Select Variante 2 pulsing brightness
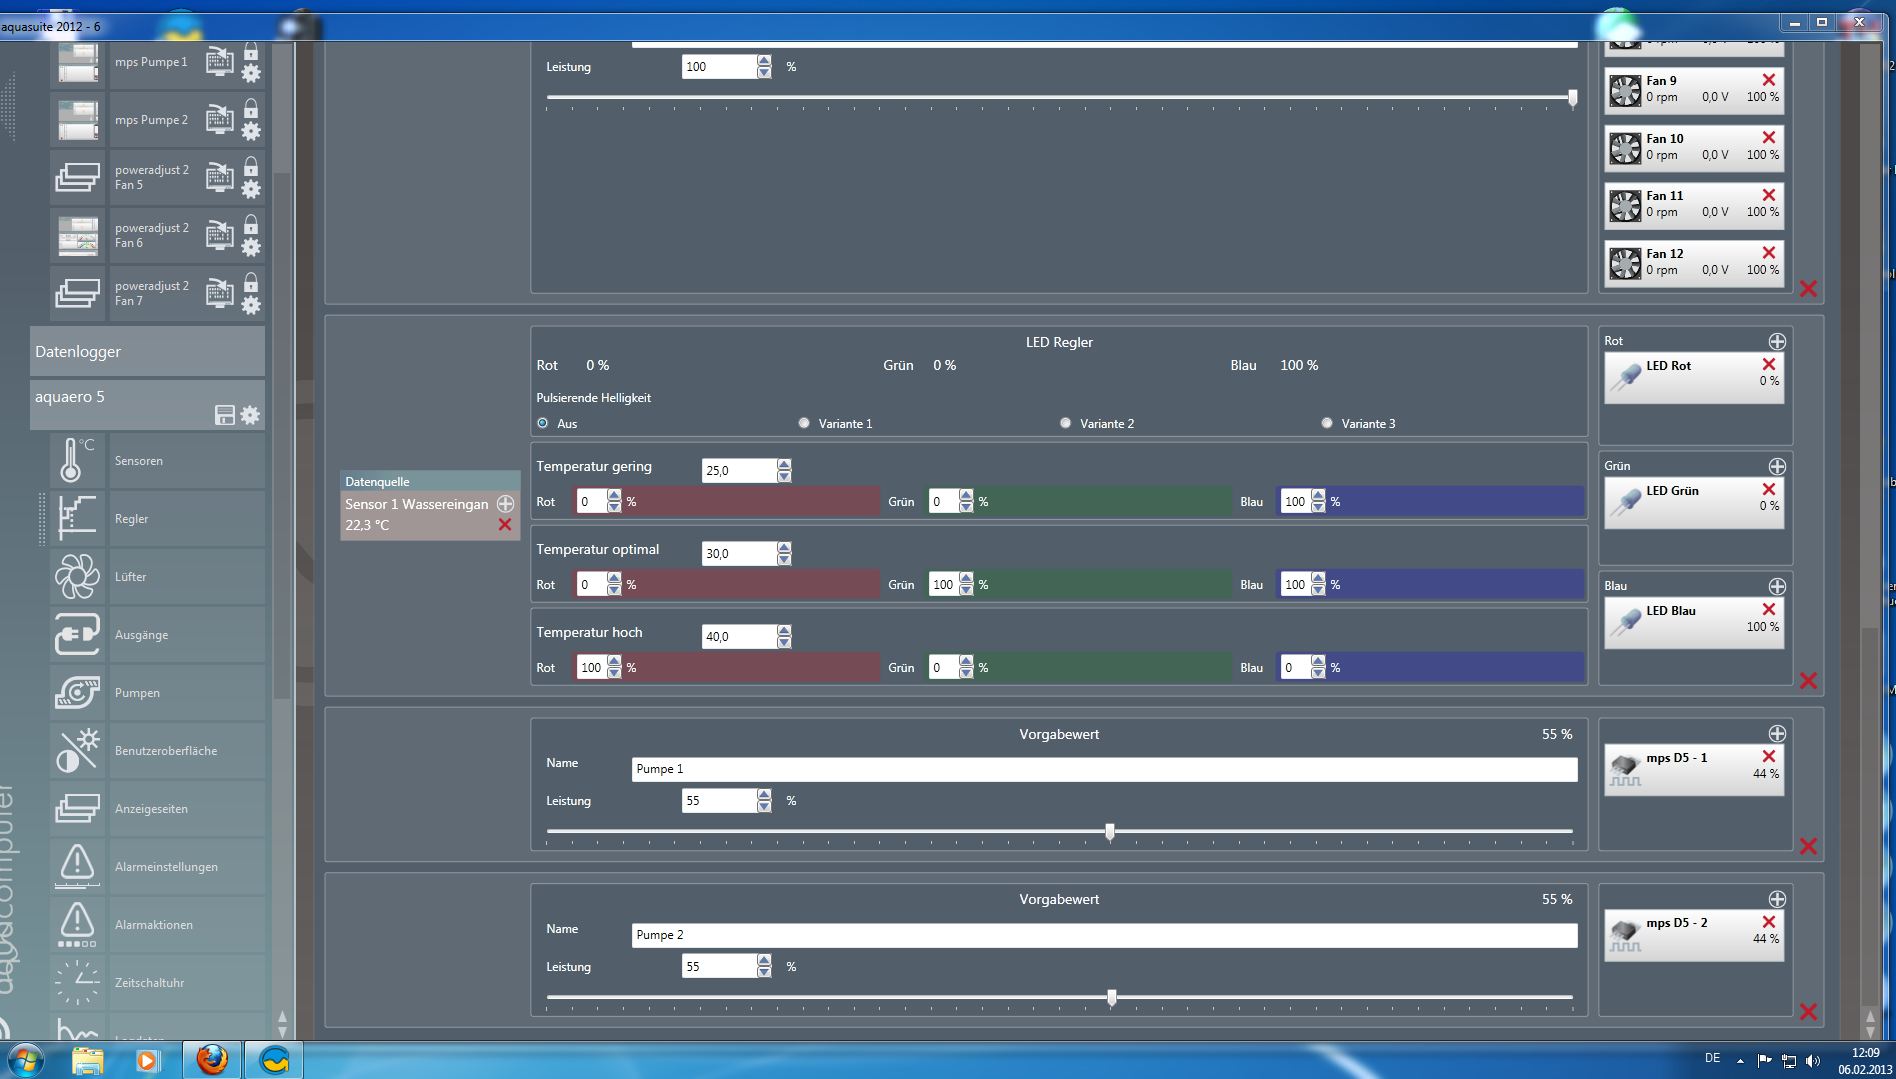This screenshot has width=1896, height=1079. point(1065,423)
